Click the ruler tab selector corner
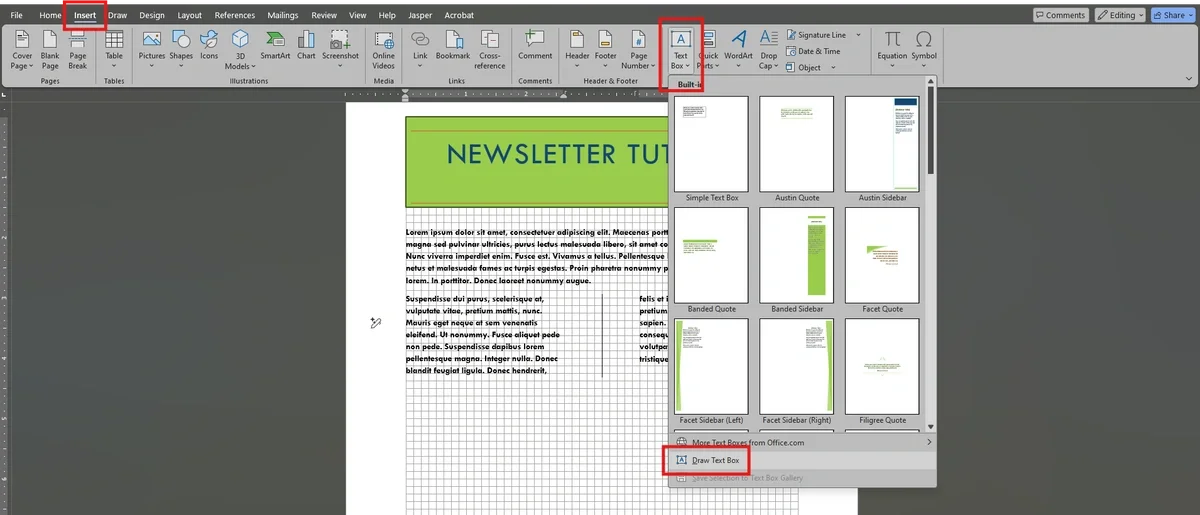The width and height of the screenshot is (1200, 515). pos(4,95)
